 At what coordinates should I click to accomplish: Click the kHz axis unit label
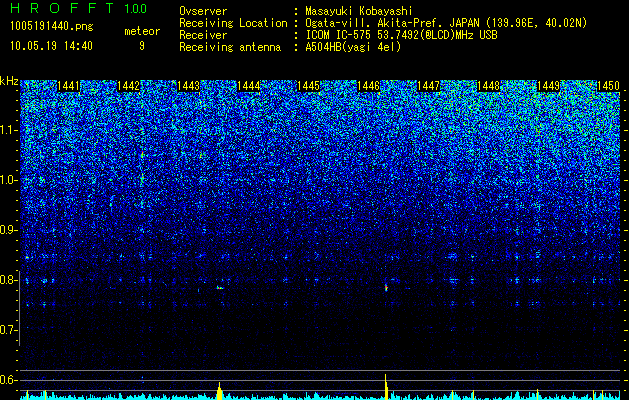9,81
